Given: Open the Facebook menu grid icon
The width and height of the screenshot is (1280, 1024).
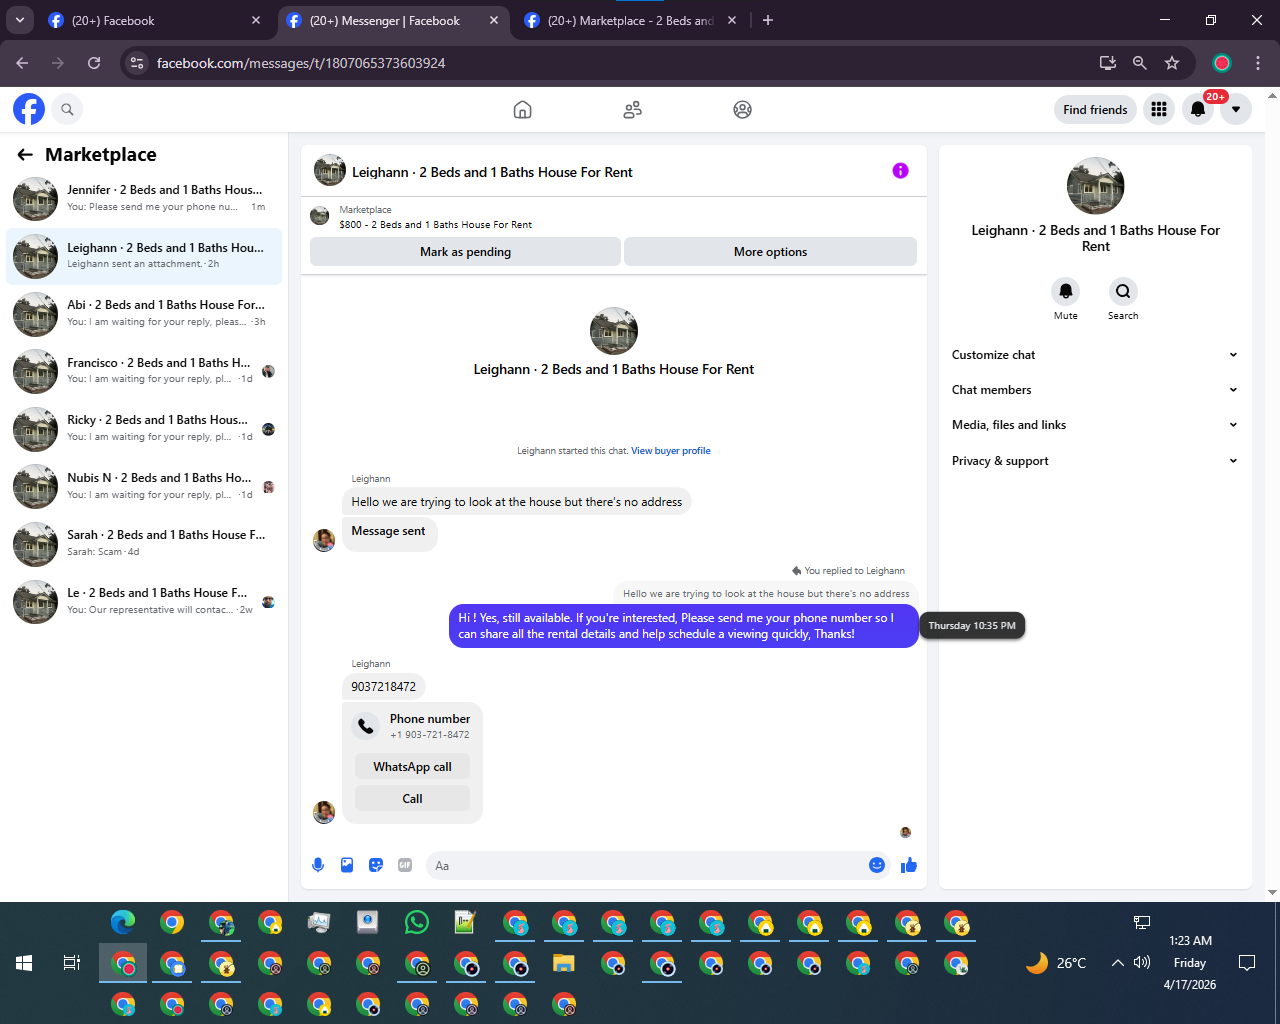Looking at the screenshot, I should (x=1159, y=109).
